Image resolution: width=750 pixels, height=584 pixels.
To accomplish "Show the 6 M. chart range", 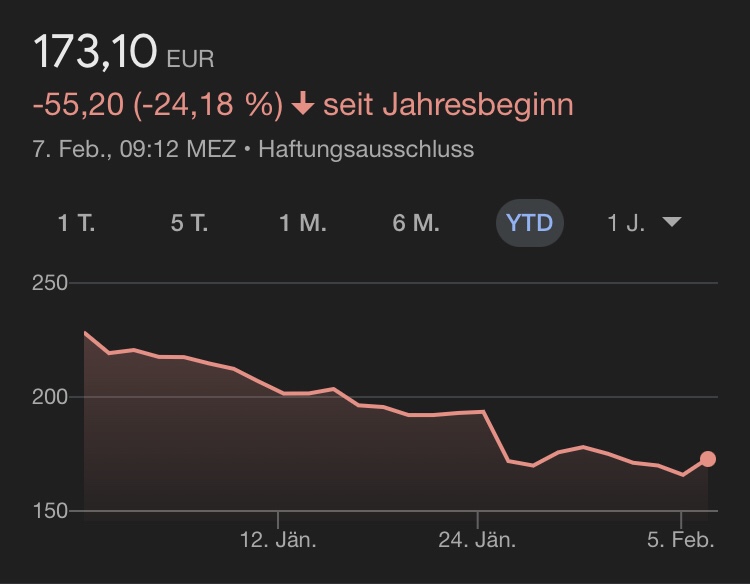I will pos(416,223).
